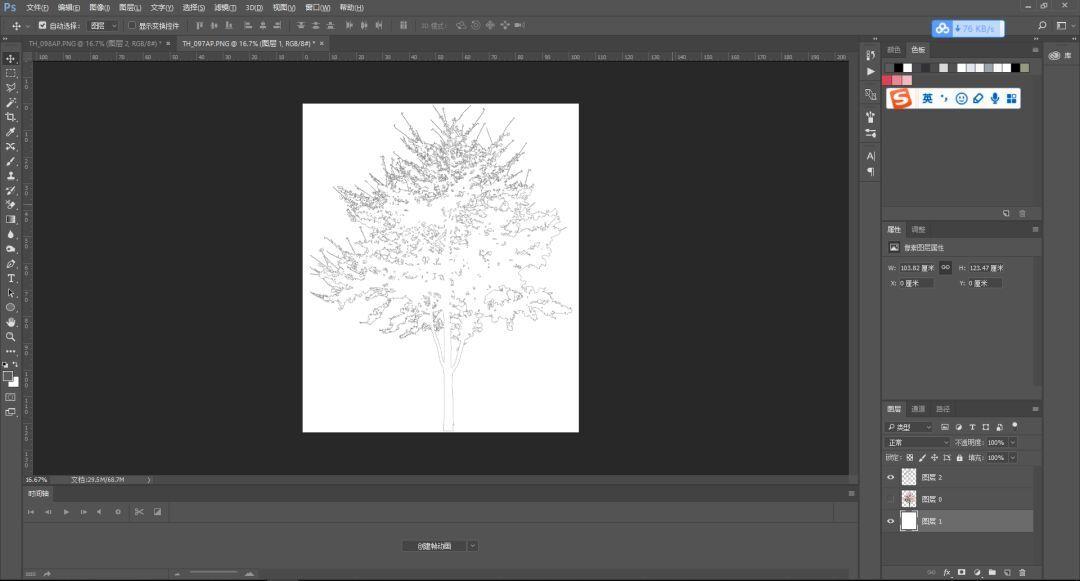1080x581 pixels.
Task: Split the clip with the scissors icon
Action: tap(139, 511)
